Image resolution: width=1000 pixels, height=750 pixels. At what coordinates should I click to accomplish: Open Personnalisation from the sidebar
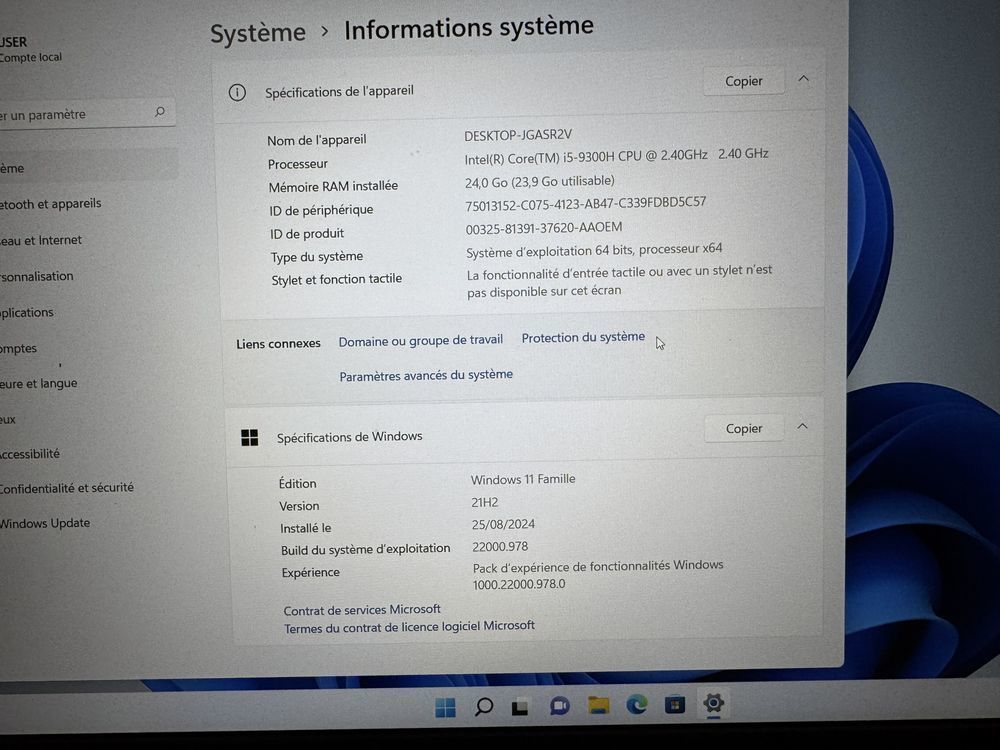coord(36,276)
